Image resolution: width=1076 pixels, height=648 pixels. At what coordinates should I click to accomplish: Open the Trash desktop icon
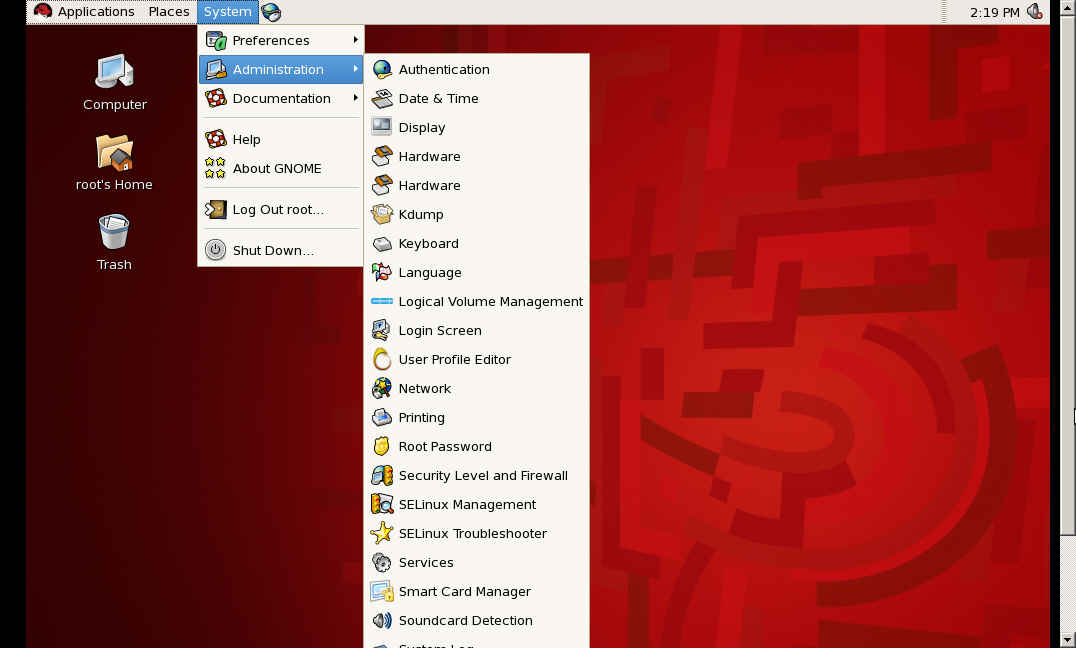pyautogui.click(x=114, y=232)
